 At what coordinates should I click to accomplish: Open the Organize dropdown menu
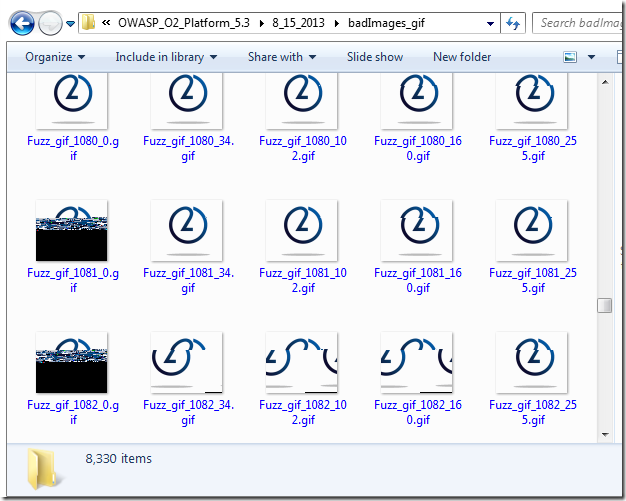click(x=54, y=57)
